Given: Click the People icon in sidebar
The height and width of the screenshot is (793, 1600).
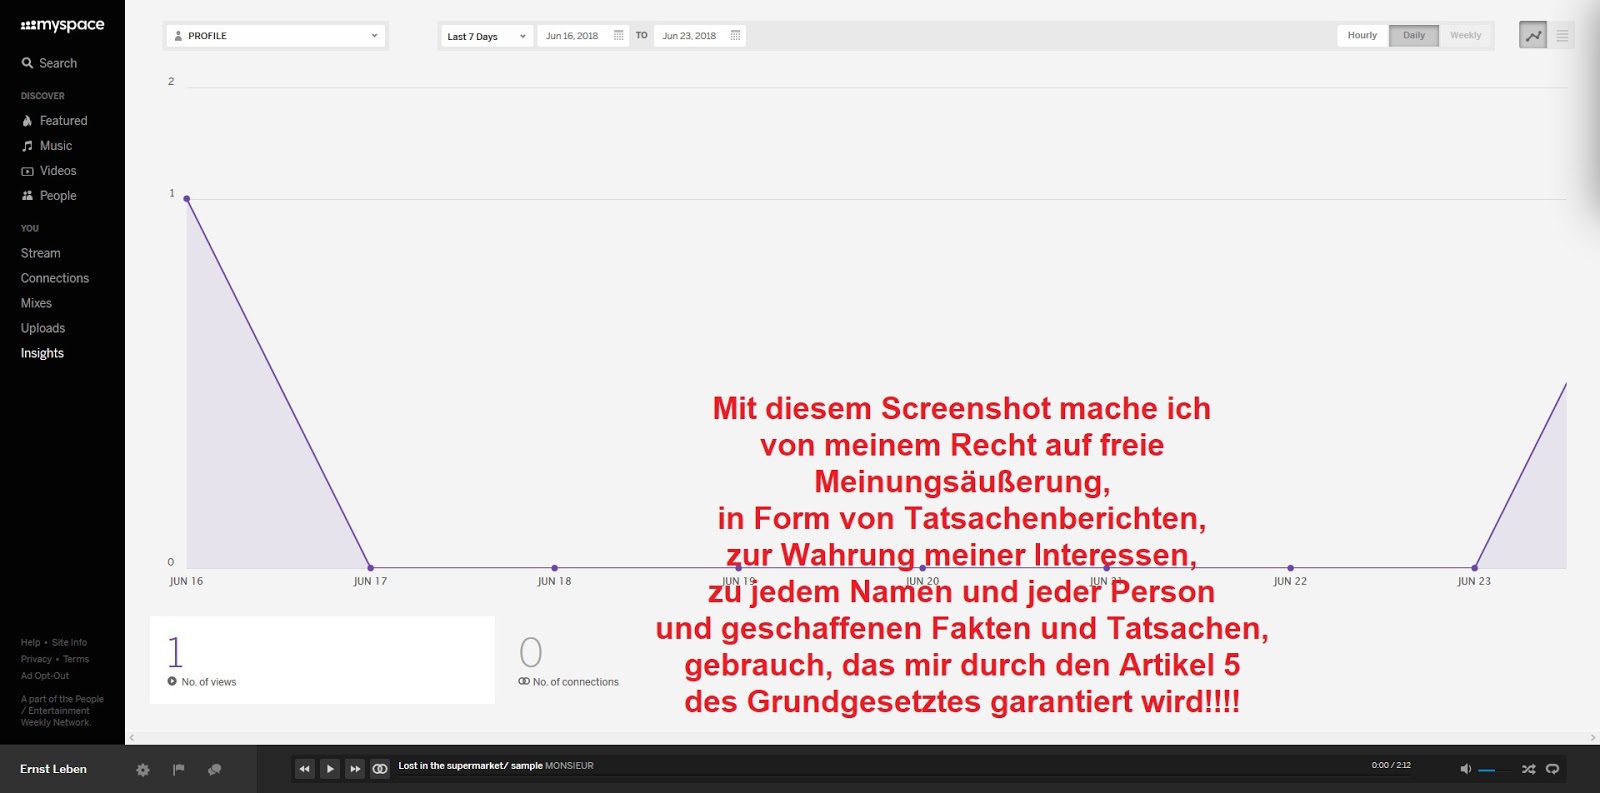Looking at the screenshot, I should point(27,196).
